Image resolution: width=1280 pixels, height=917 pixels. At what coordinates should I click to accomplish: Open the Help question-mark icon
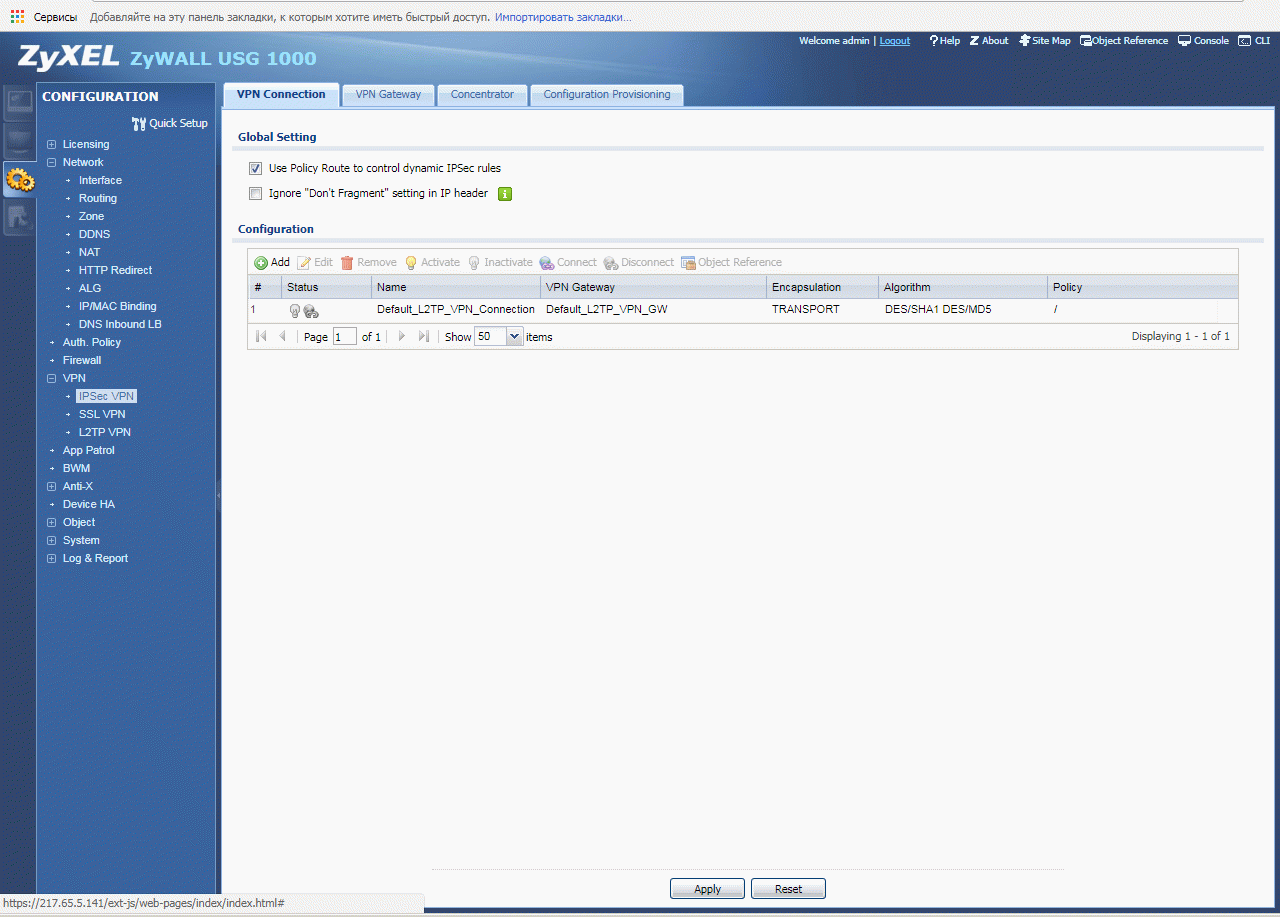click(x=934, y=41)
